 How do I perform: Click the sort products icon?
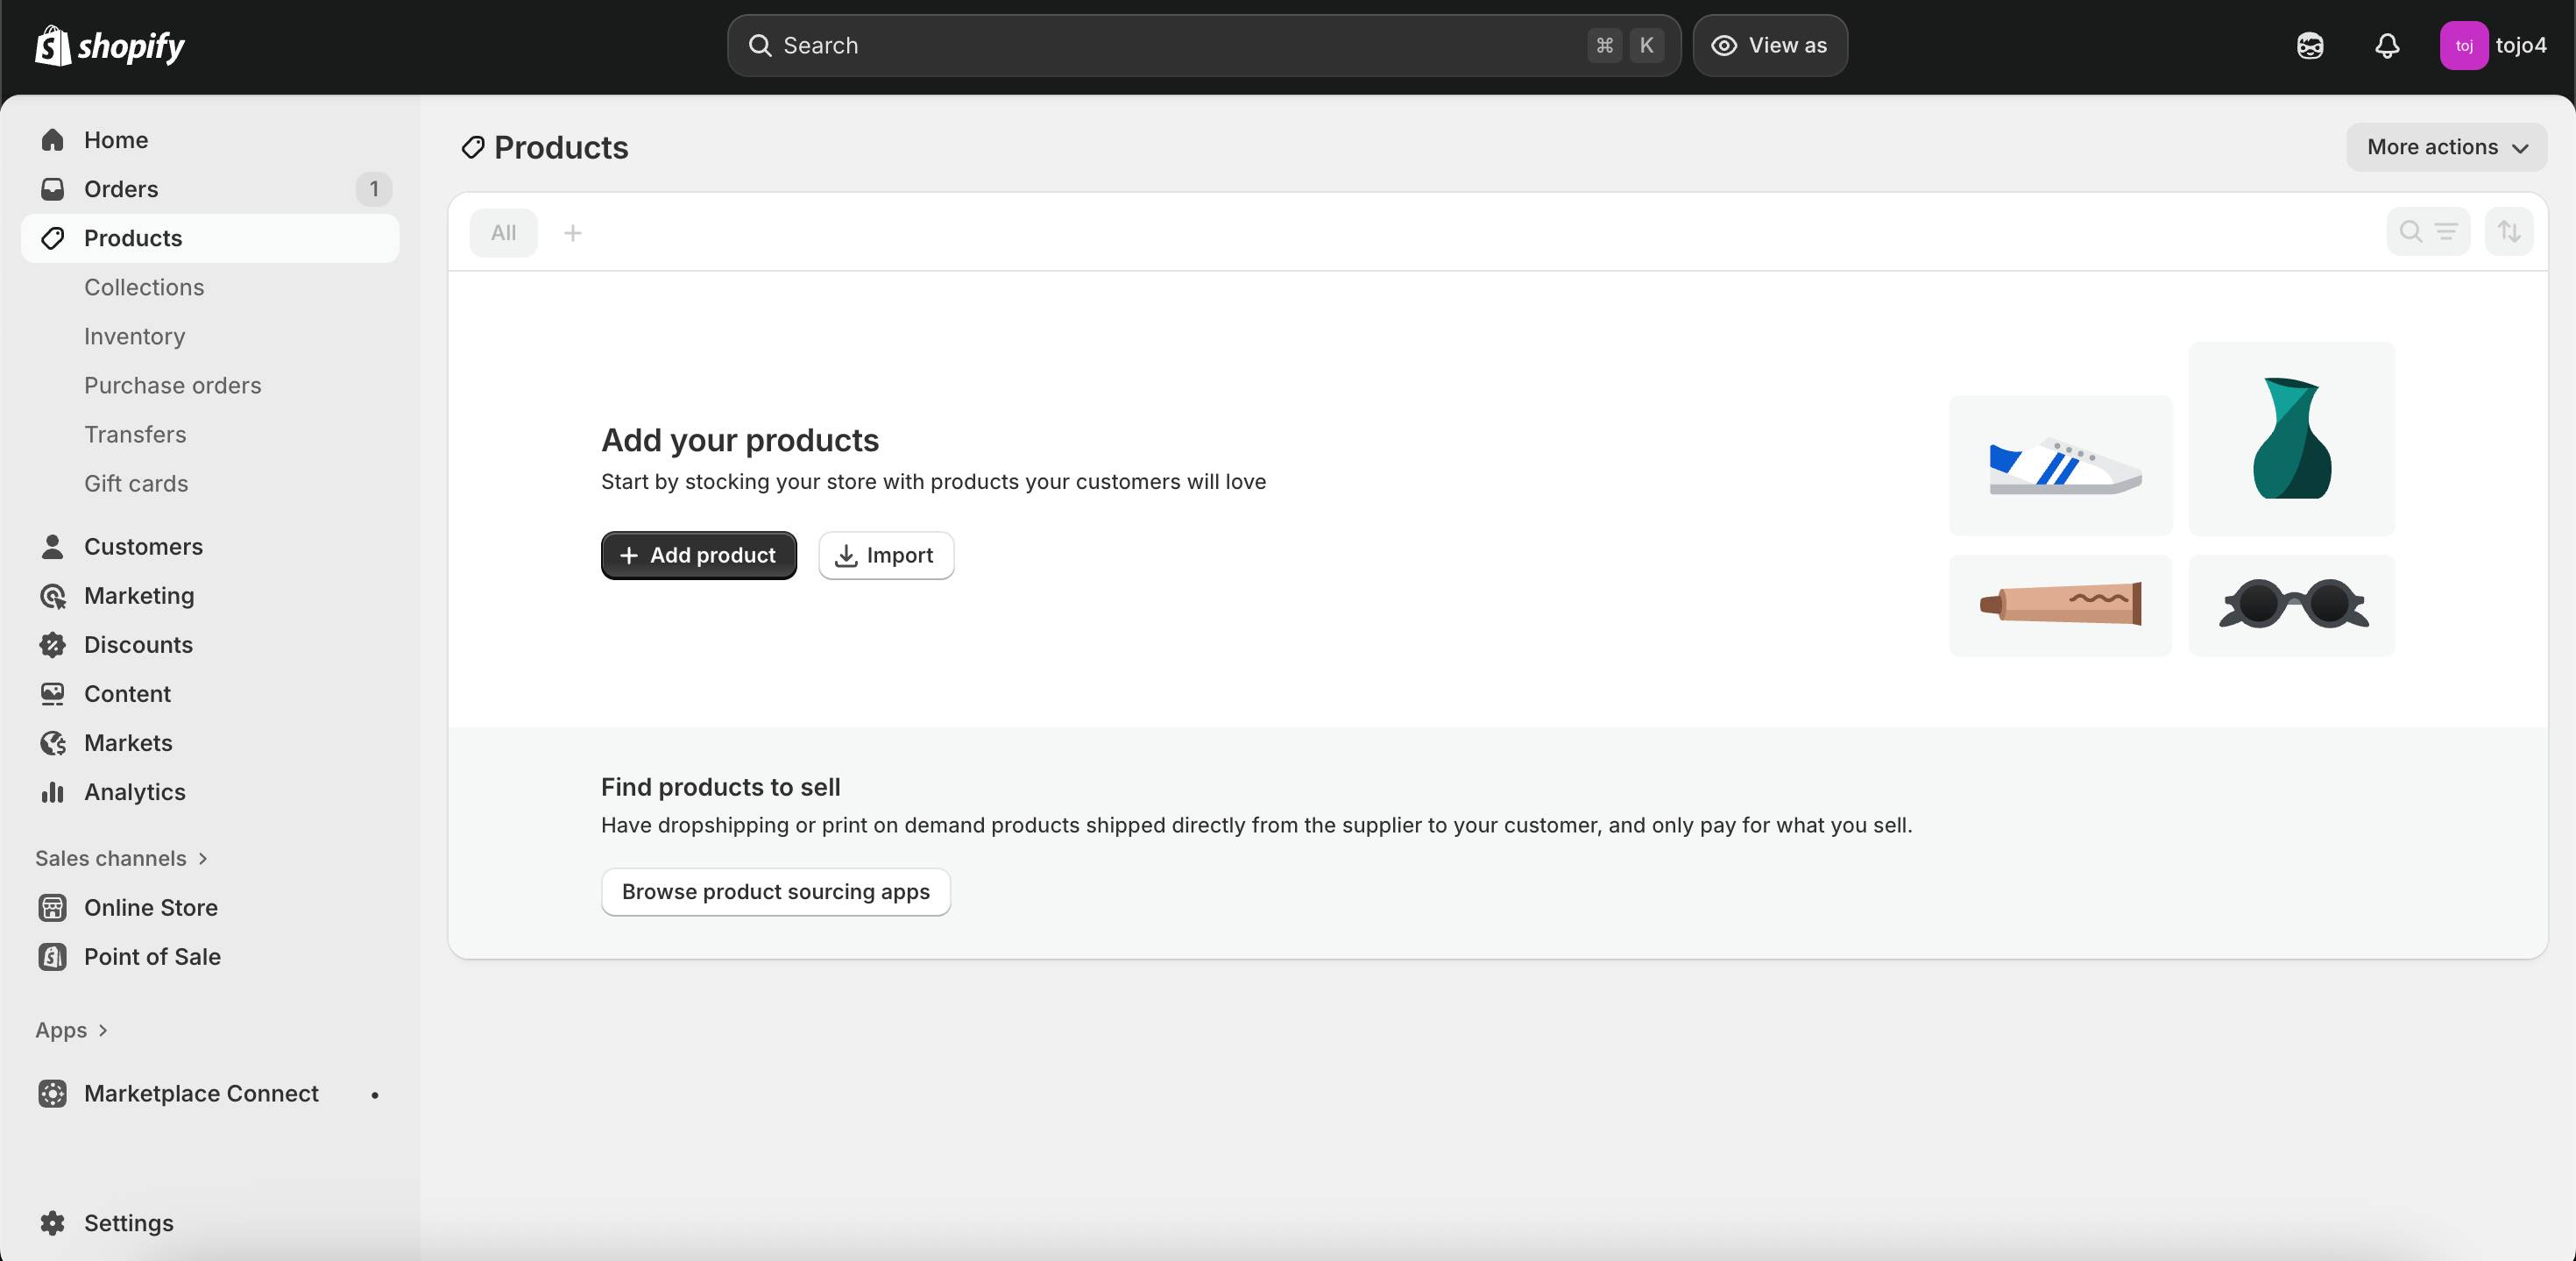(x=2508, y=232)
